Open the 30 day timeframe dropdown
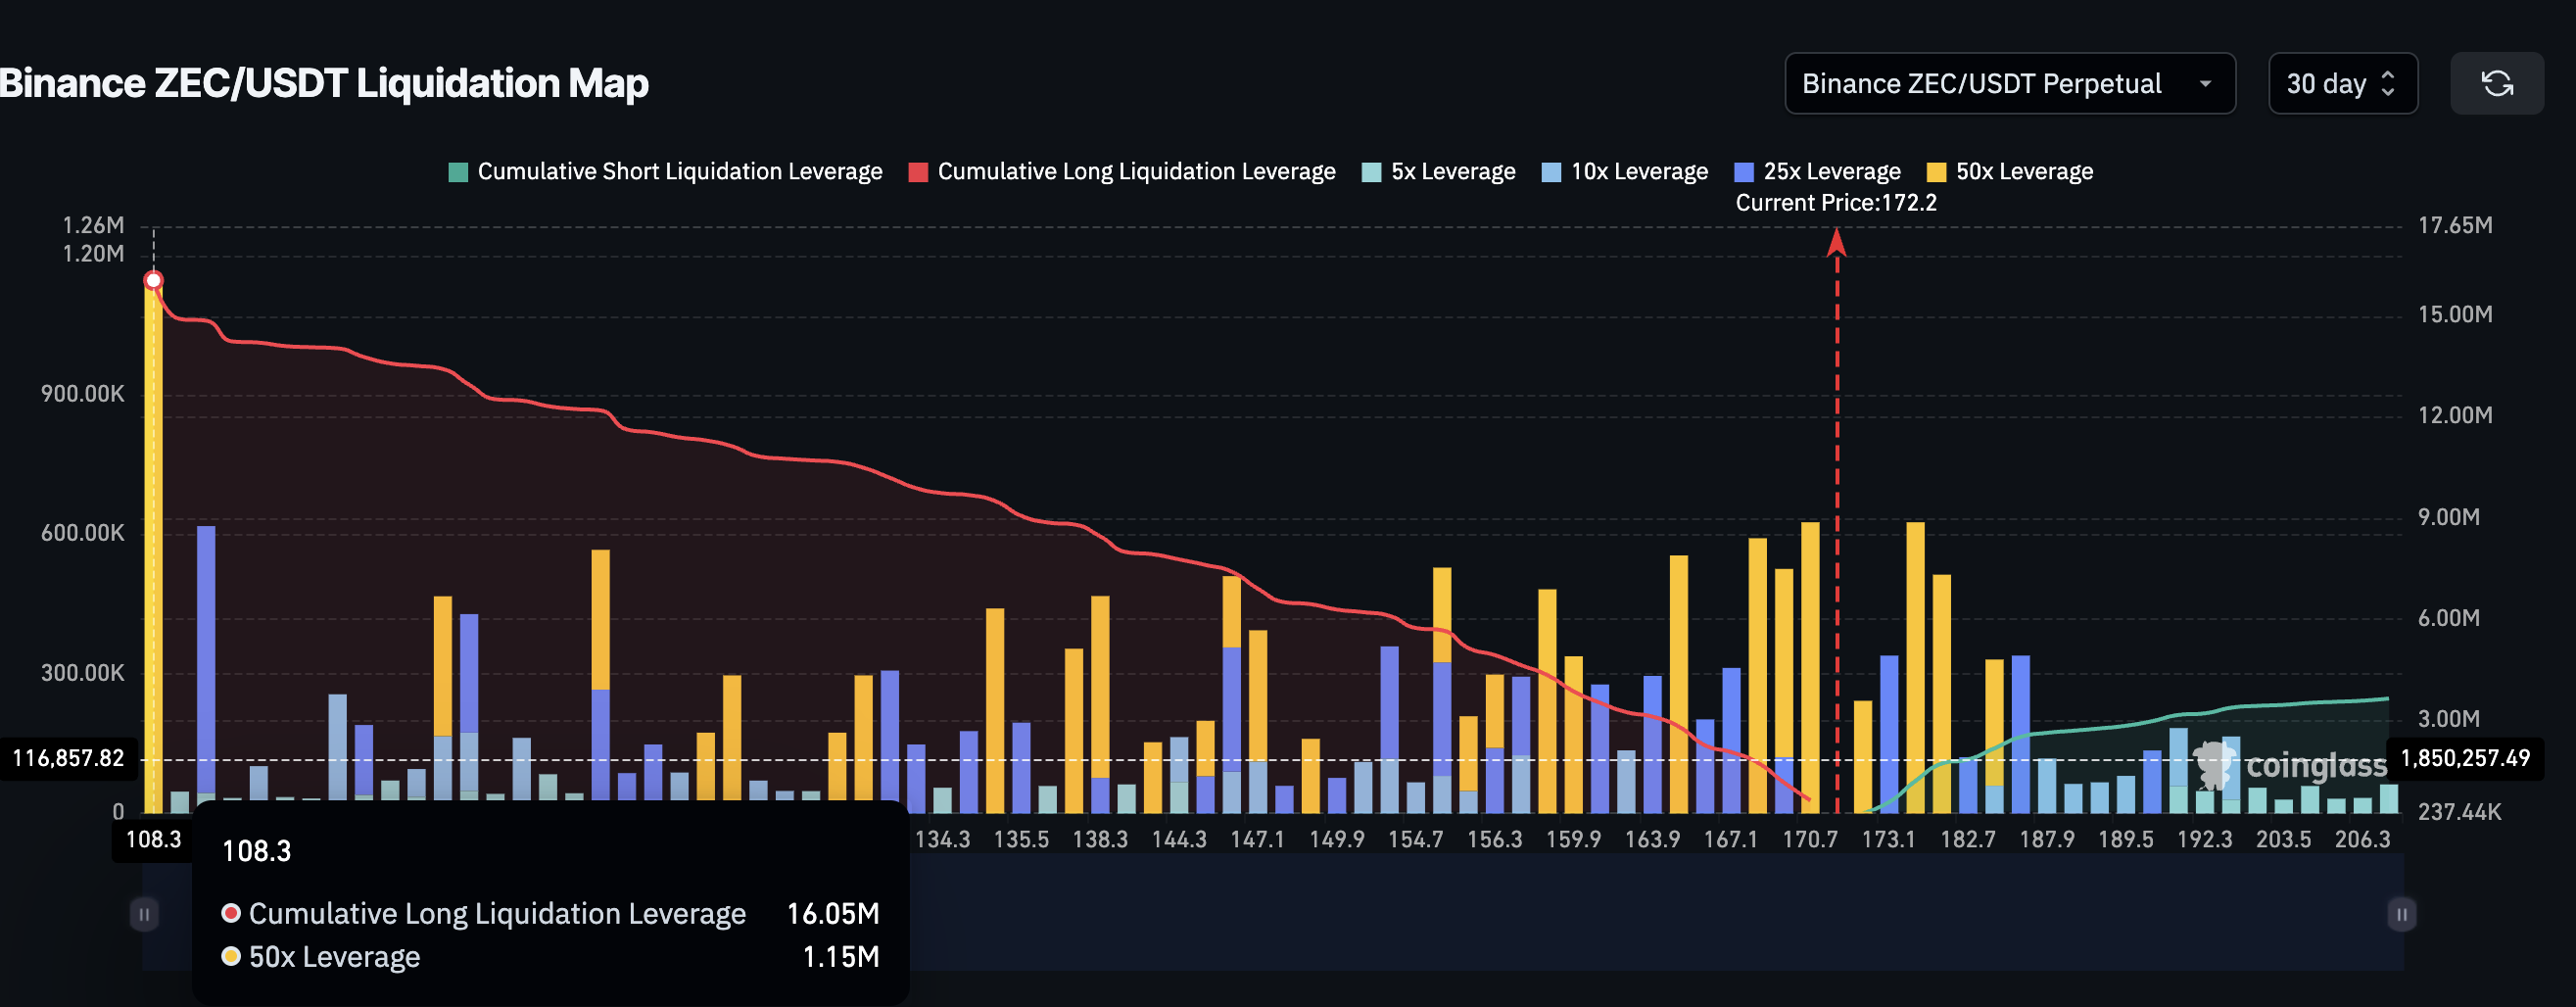 (x=2342, y=83)
